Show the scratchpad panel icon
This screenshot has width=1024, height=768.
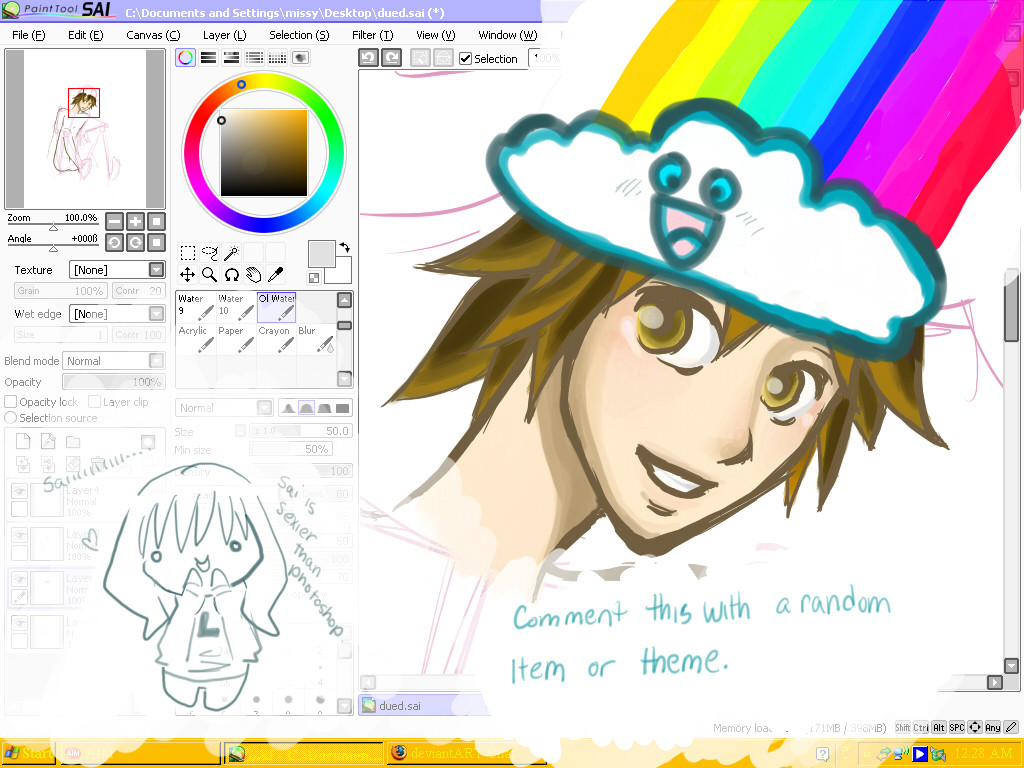(300, 57)
